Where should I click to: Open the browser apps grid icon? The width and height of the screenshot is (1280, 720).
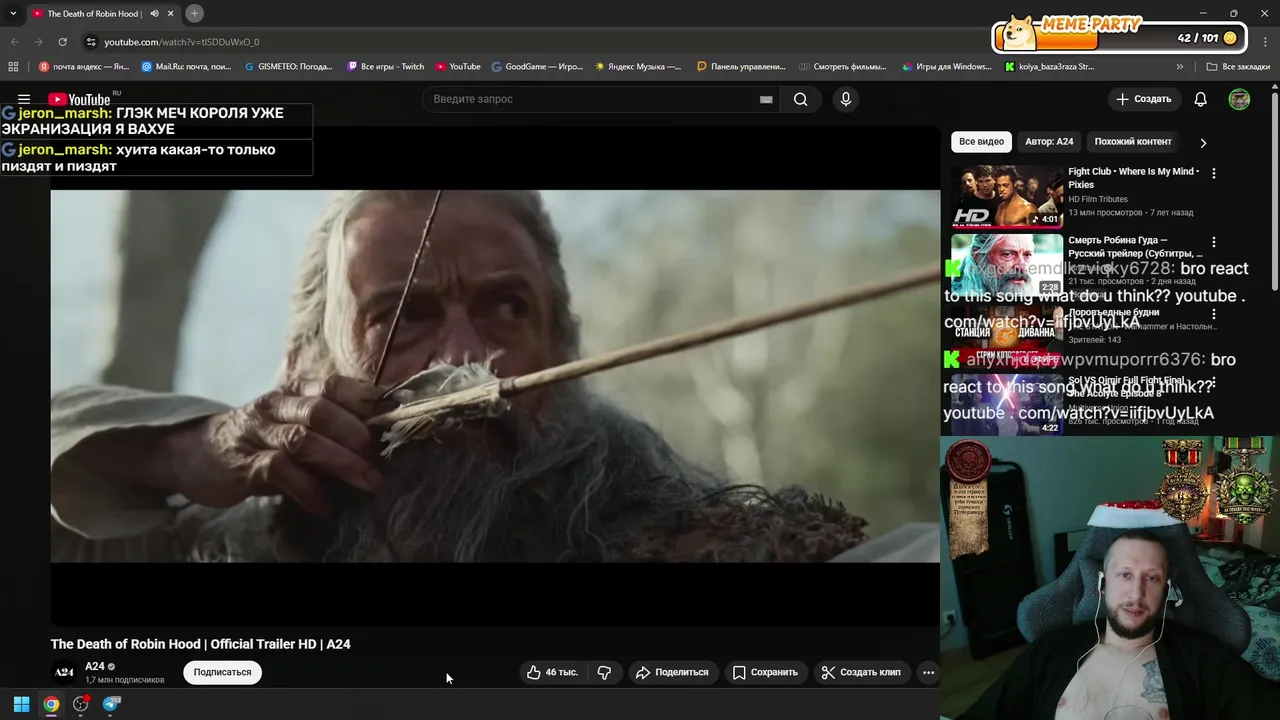click(x=13, y=67)
